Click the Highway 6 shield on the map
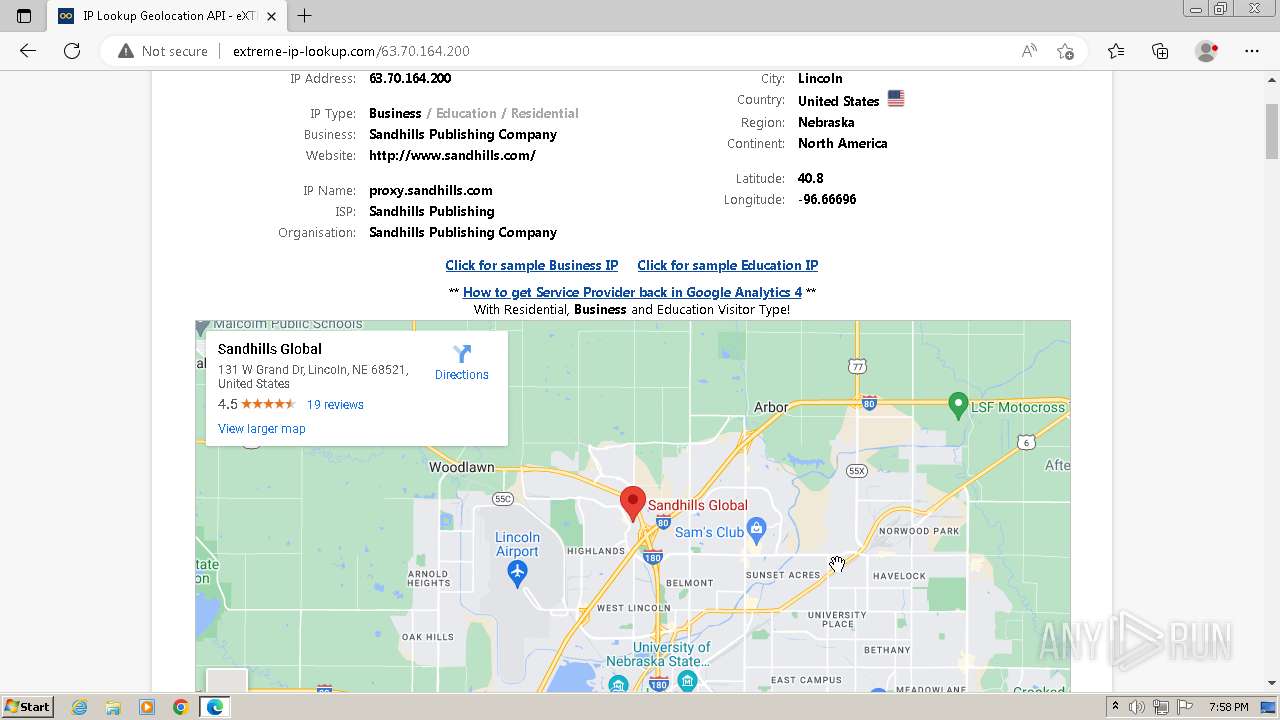The image size is (1280, 720). tap(1026, 442)
